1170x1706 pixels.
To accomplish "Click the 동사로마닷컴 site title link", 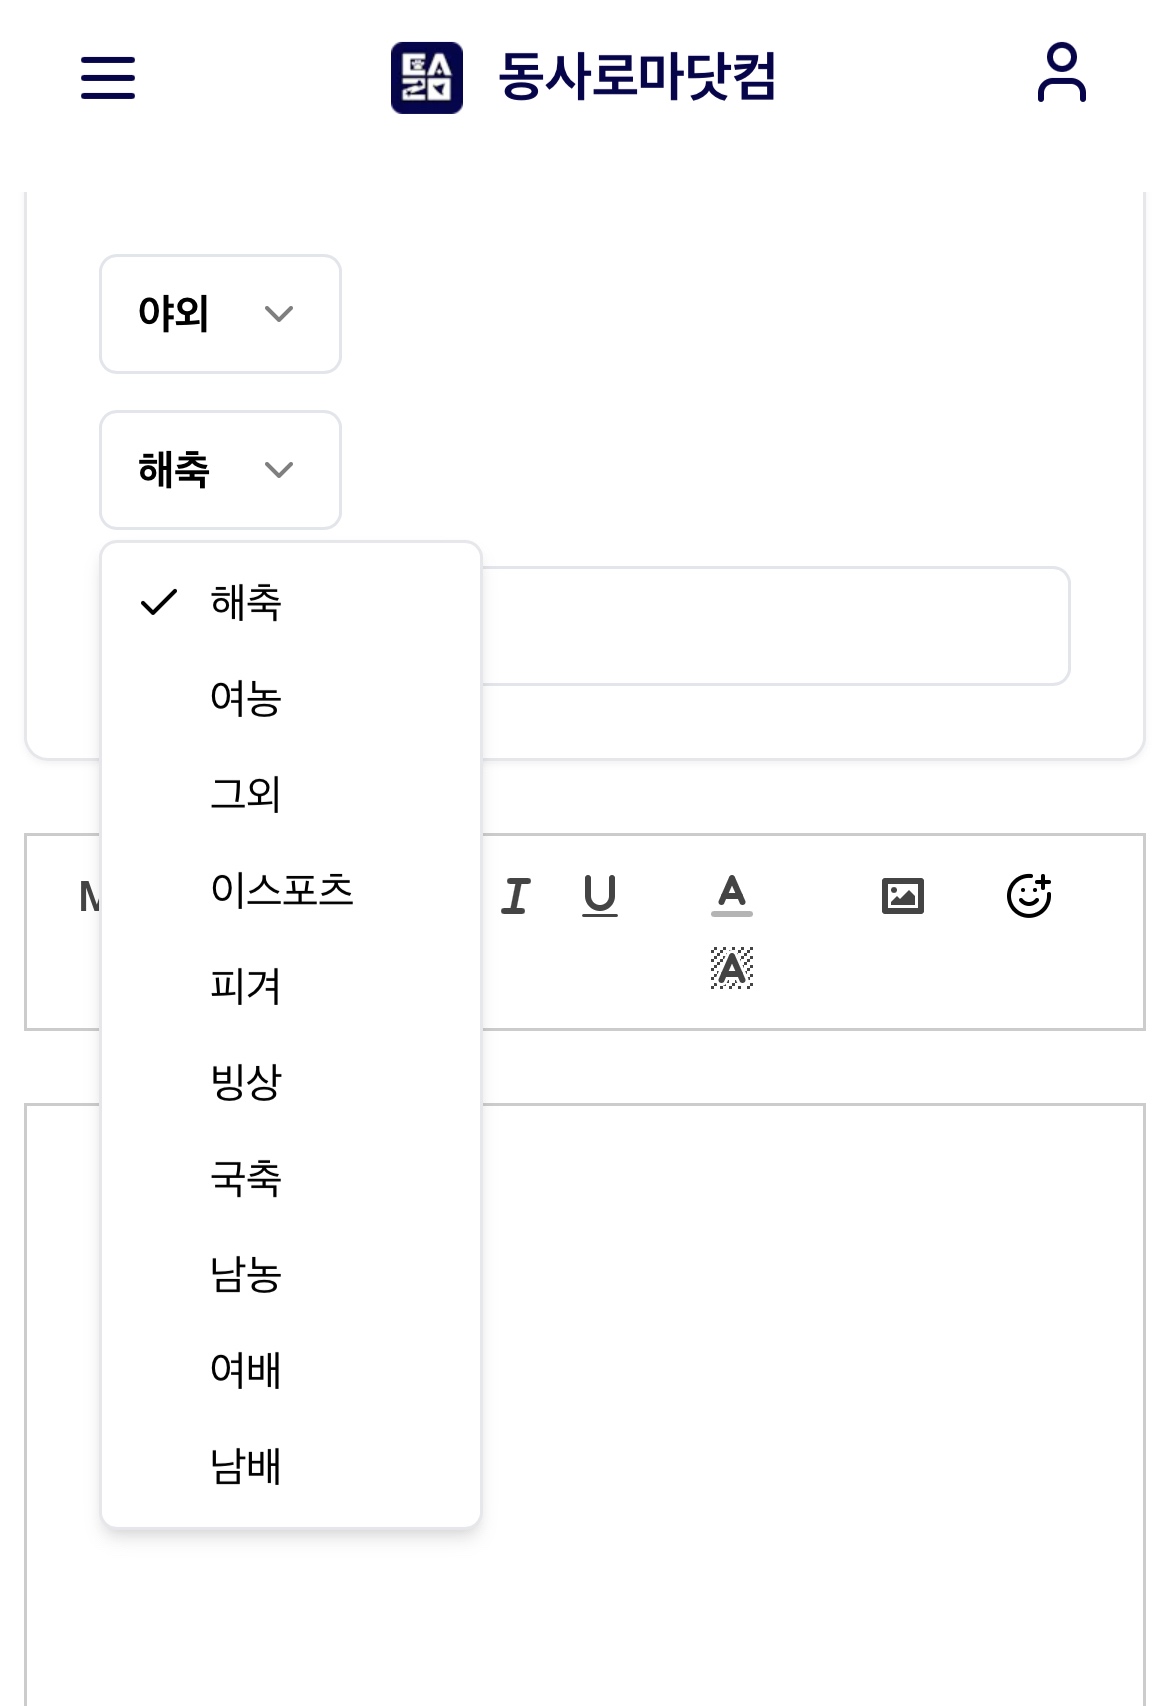I will point(637,77).
